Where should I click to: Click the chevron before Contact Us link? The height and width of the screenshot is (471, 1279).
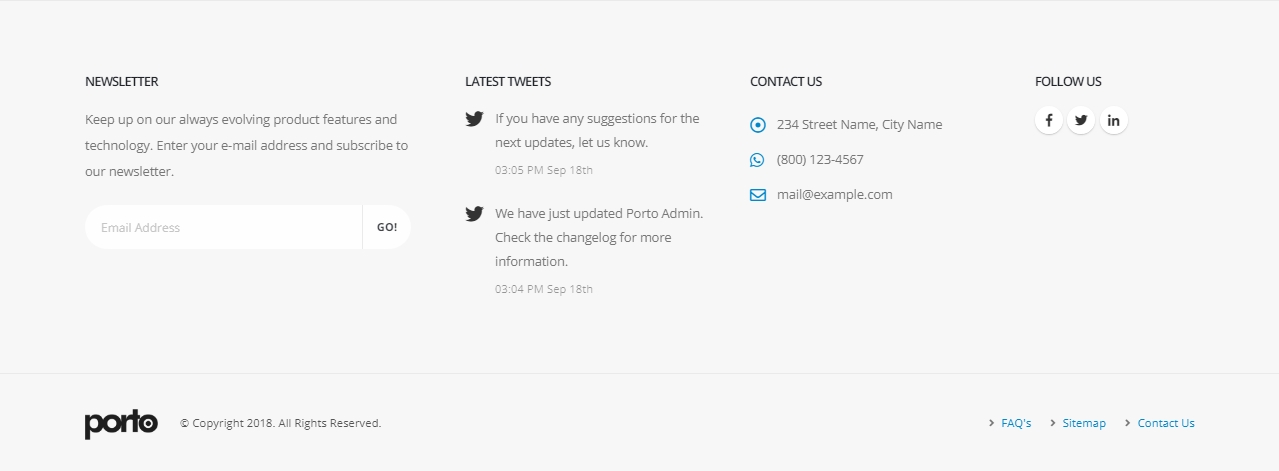click(1128, 423)
